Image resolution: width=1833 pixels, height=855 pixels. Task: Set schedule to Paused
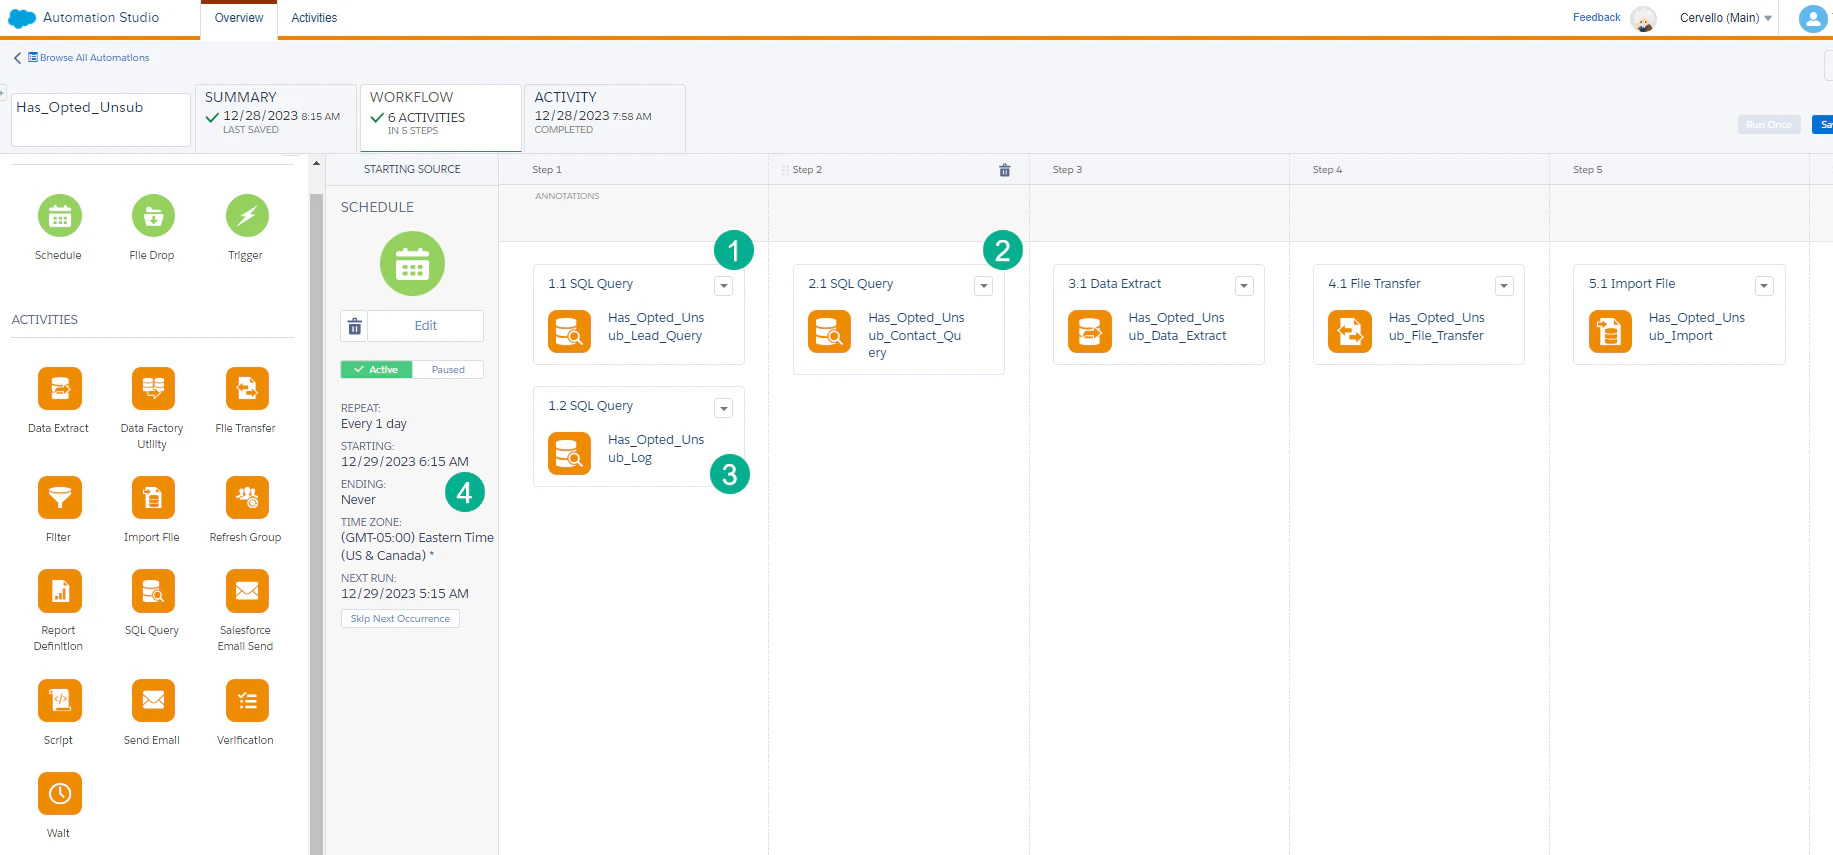coord(448,370)
